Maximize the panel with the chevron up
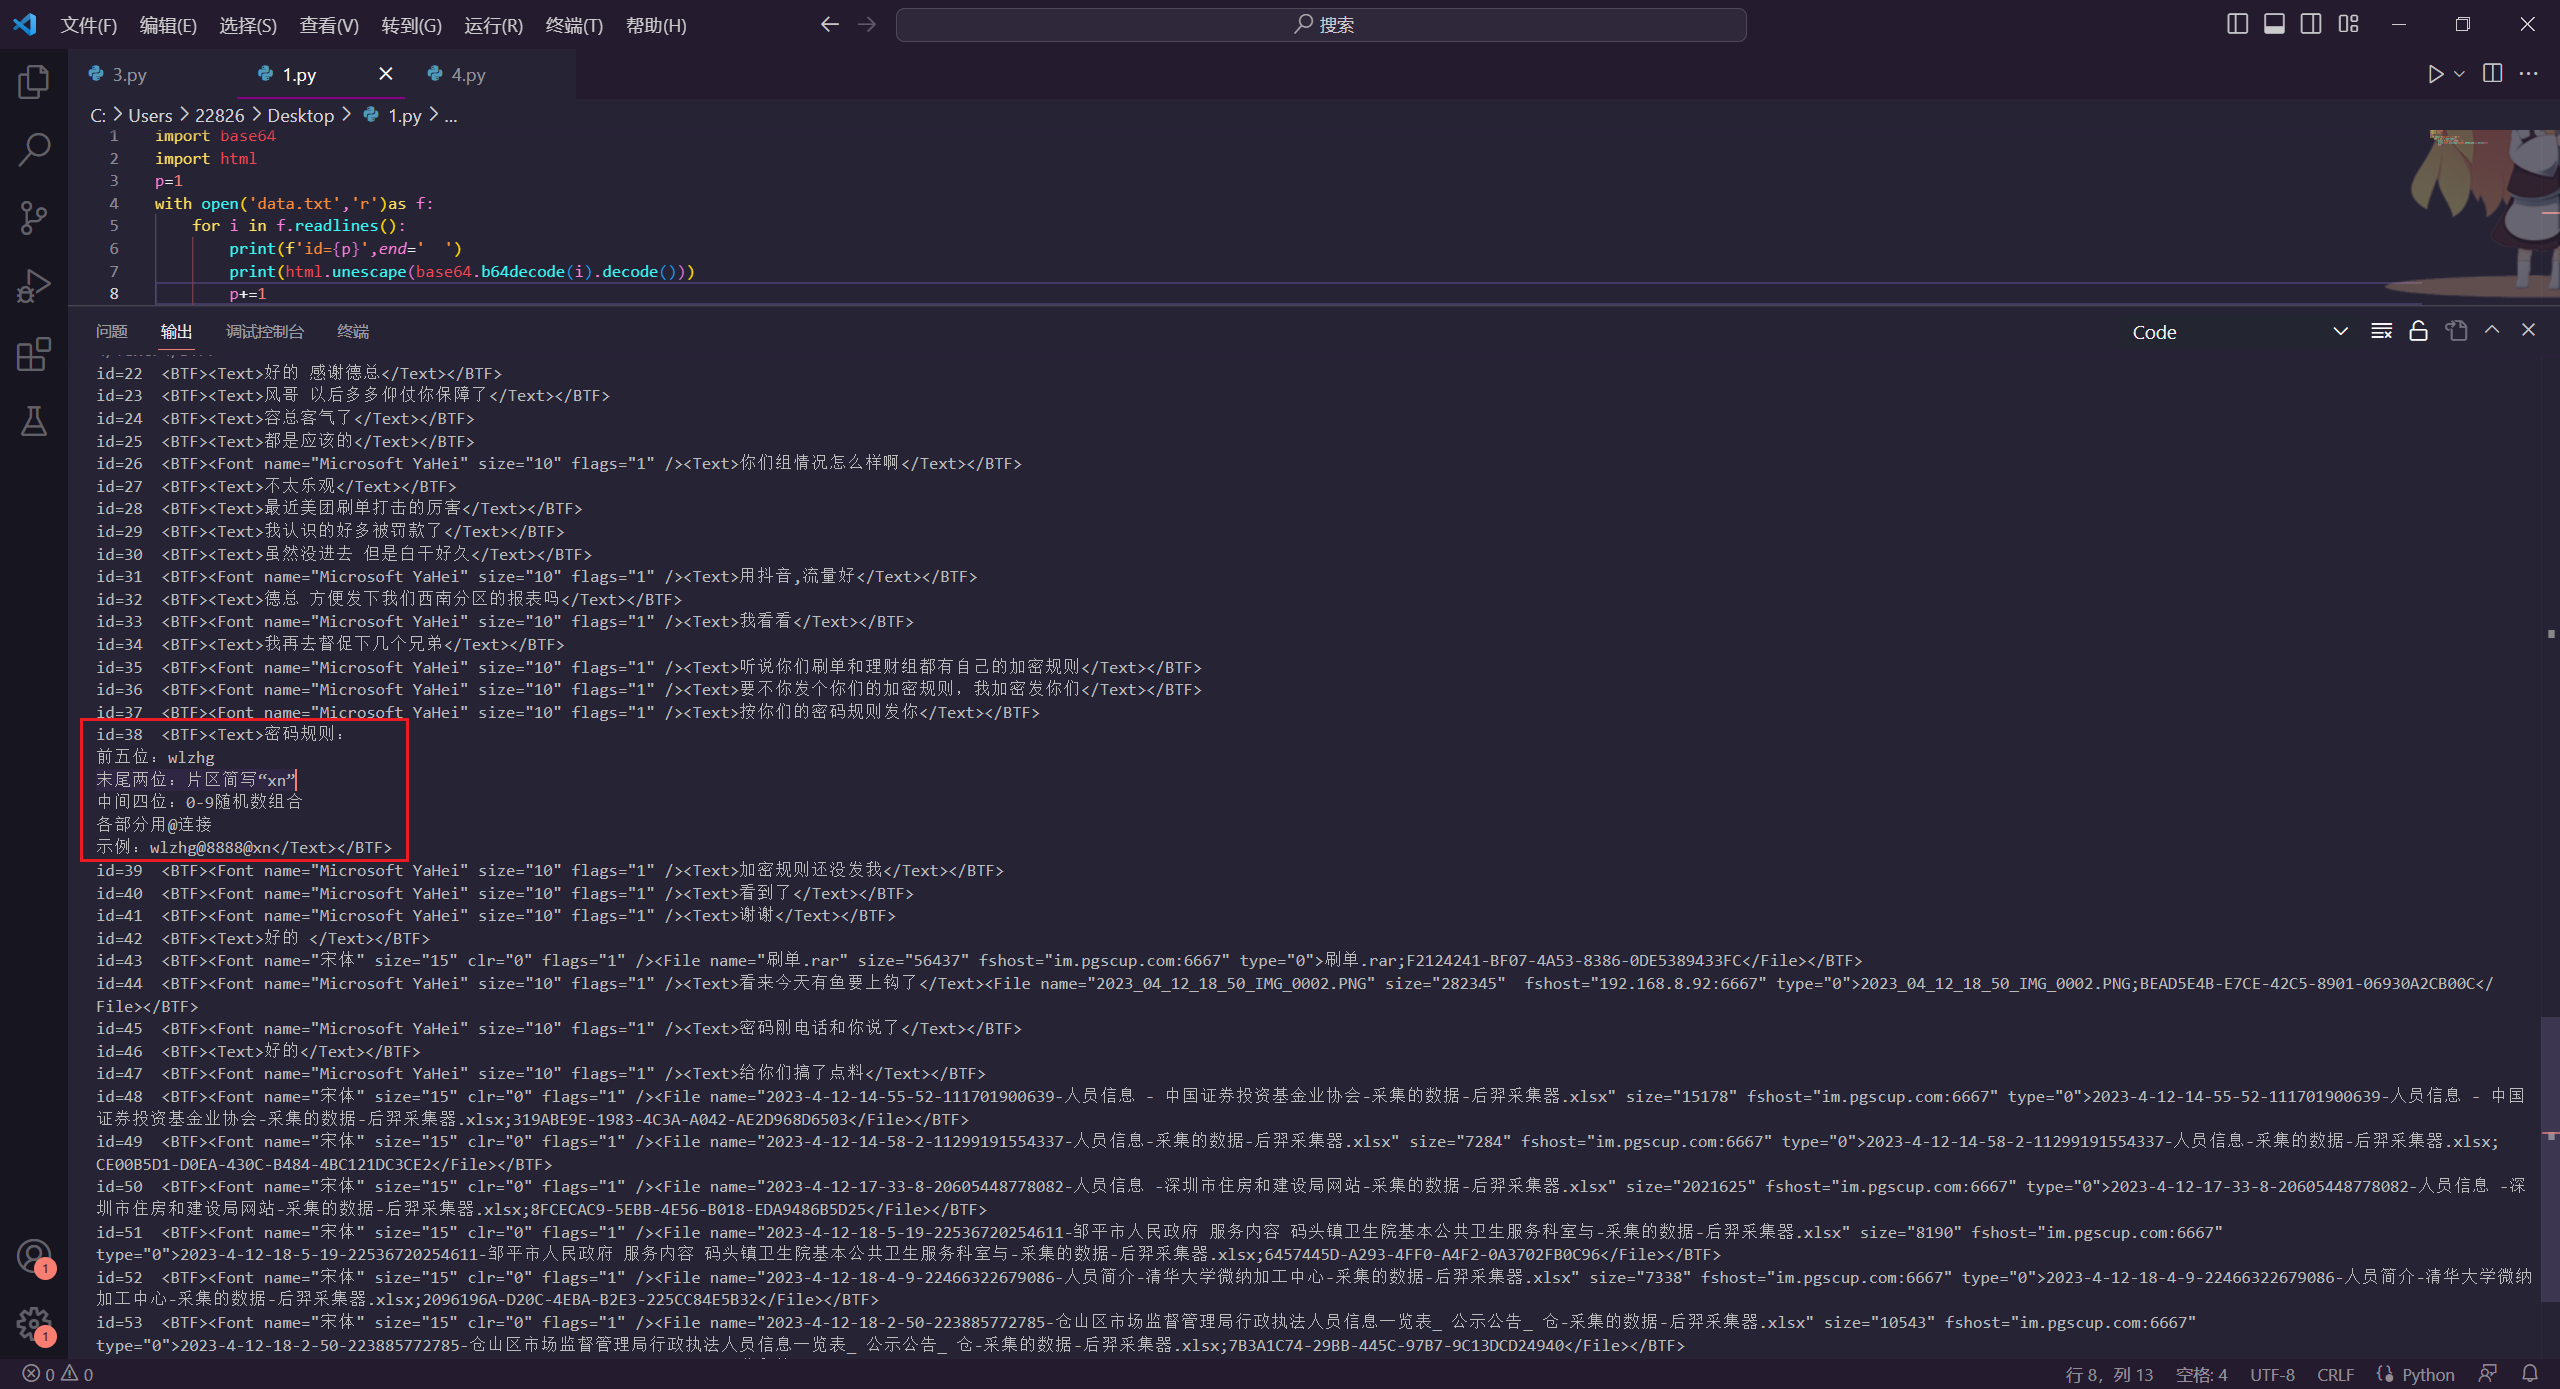This screenshot has width=2560, height=1389. click(2492, 330)
